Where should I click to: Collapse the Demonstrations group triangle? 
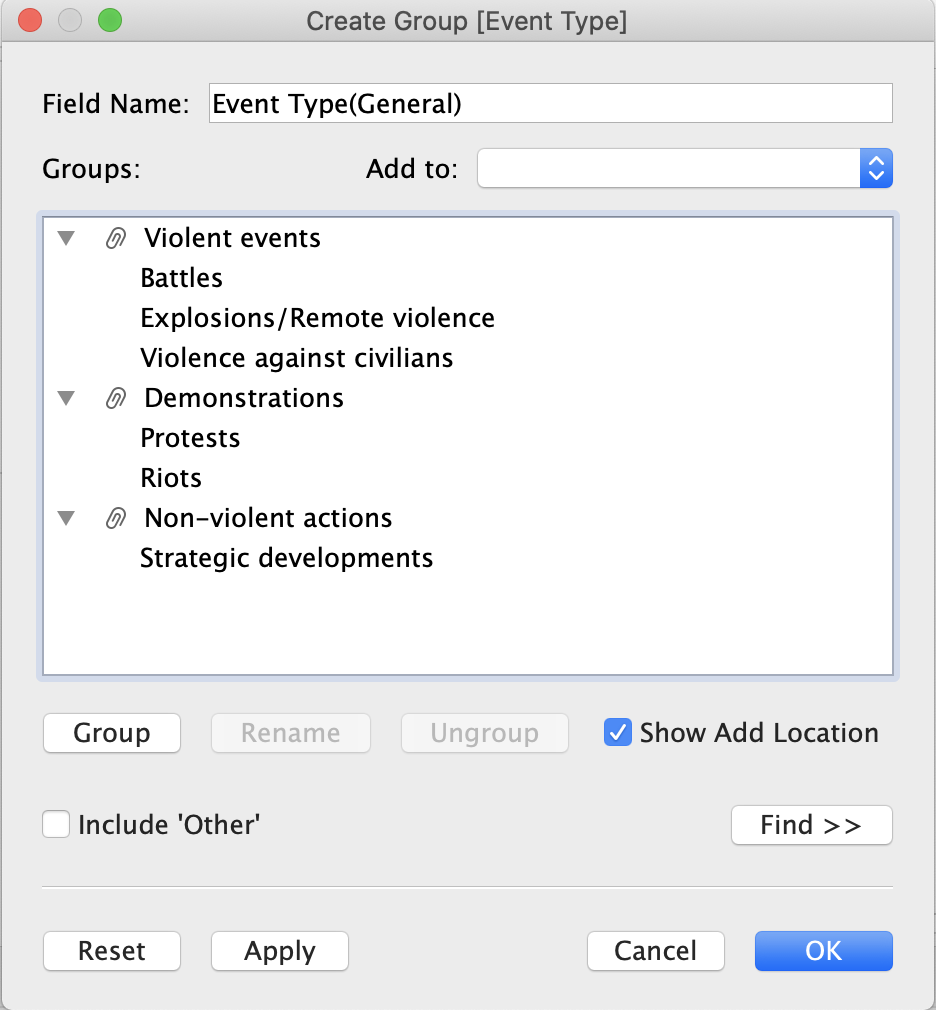click(x=67, y=398)
